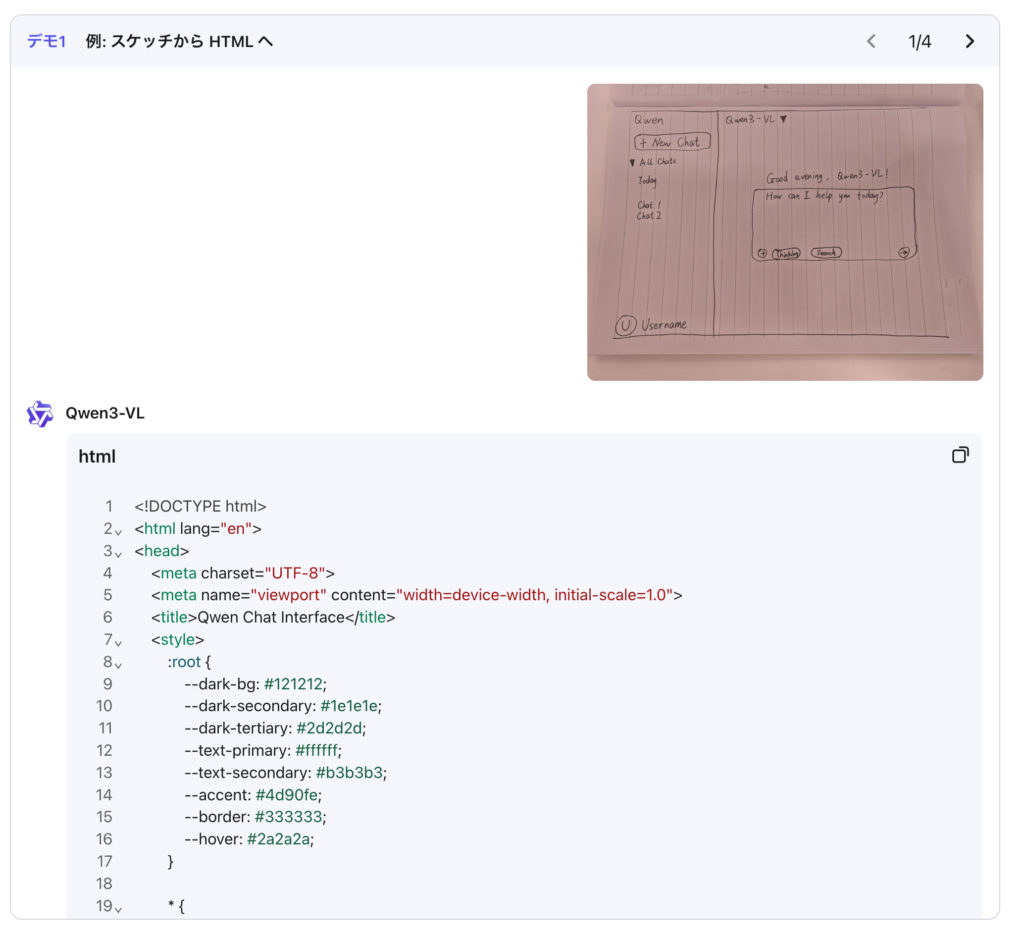
Task: Fold the :root rule on line 8
Action: coord(118,664)
